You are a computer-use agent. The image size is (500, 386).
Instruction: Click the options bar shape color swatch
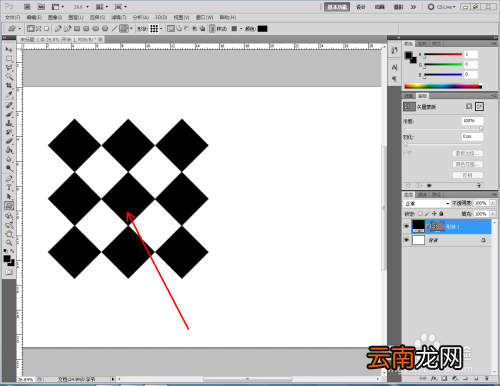click(262, 29)
